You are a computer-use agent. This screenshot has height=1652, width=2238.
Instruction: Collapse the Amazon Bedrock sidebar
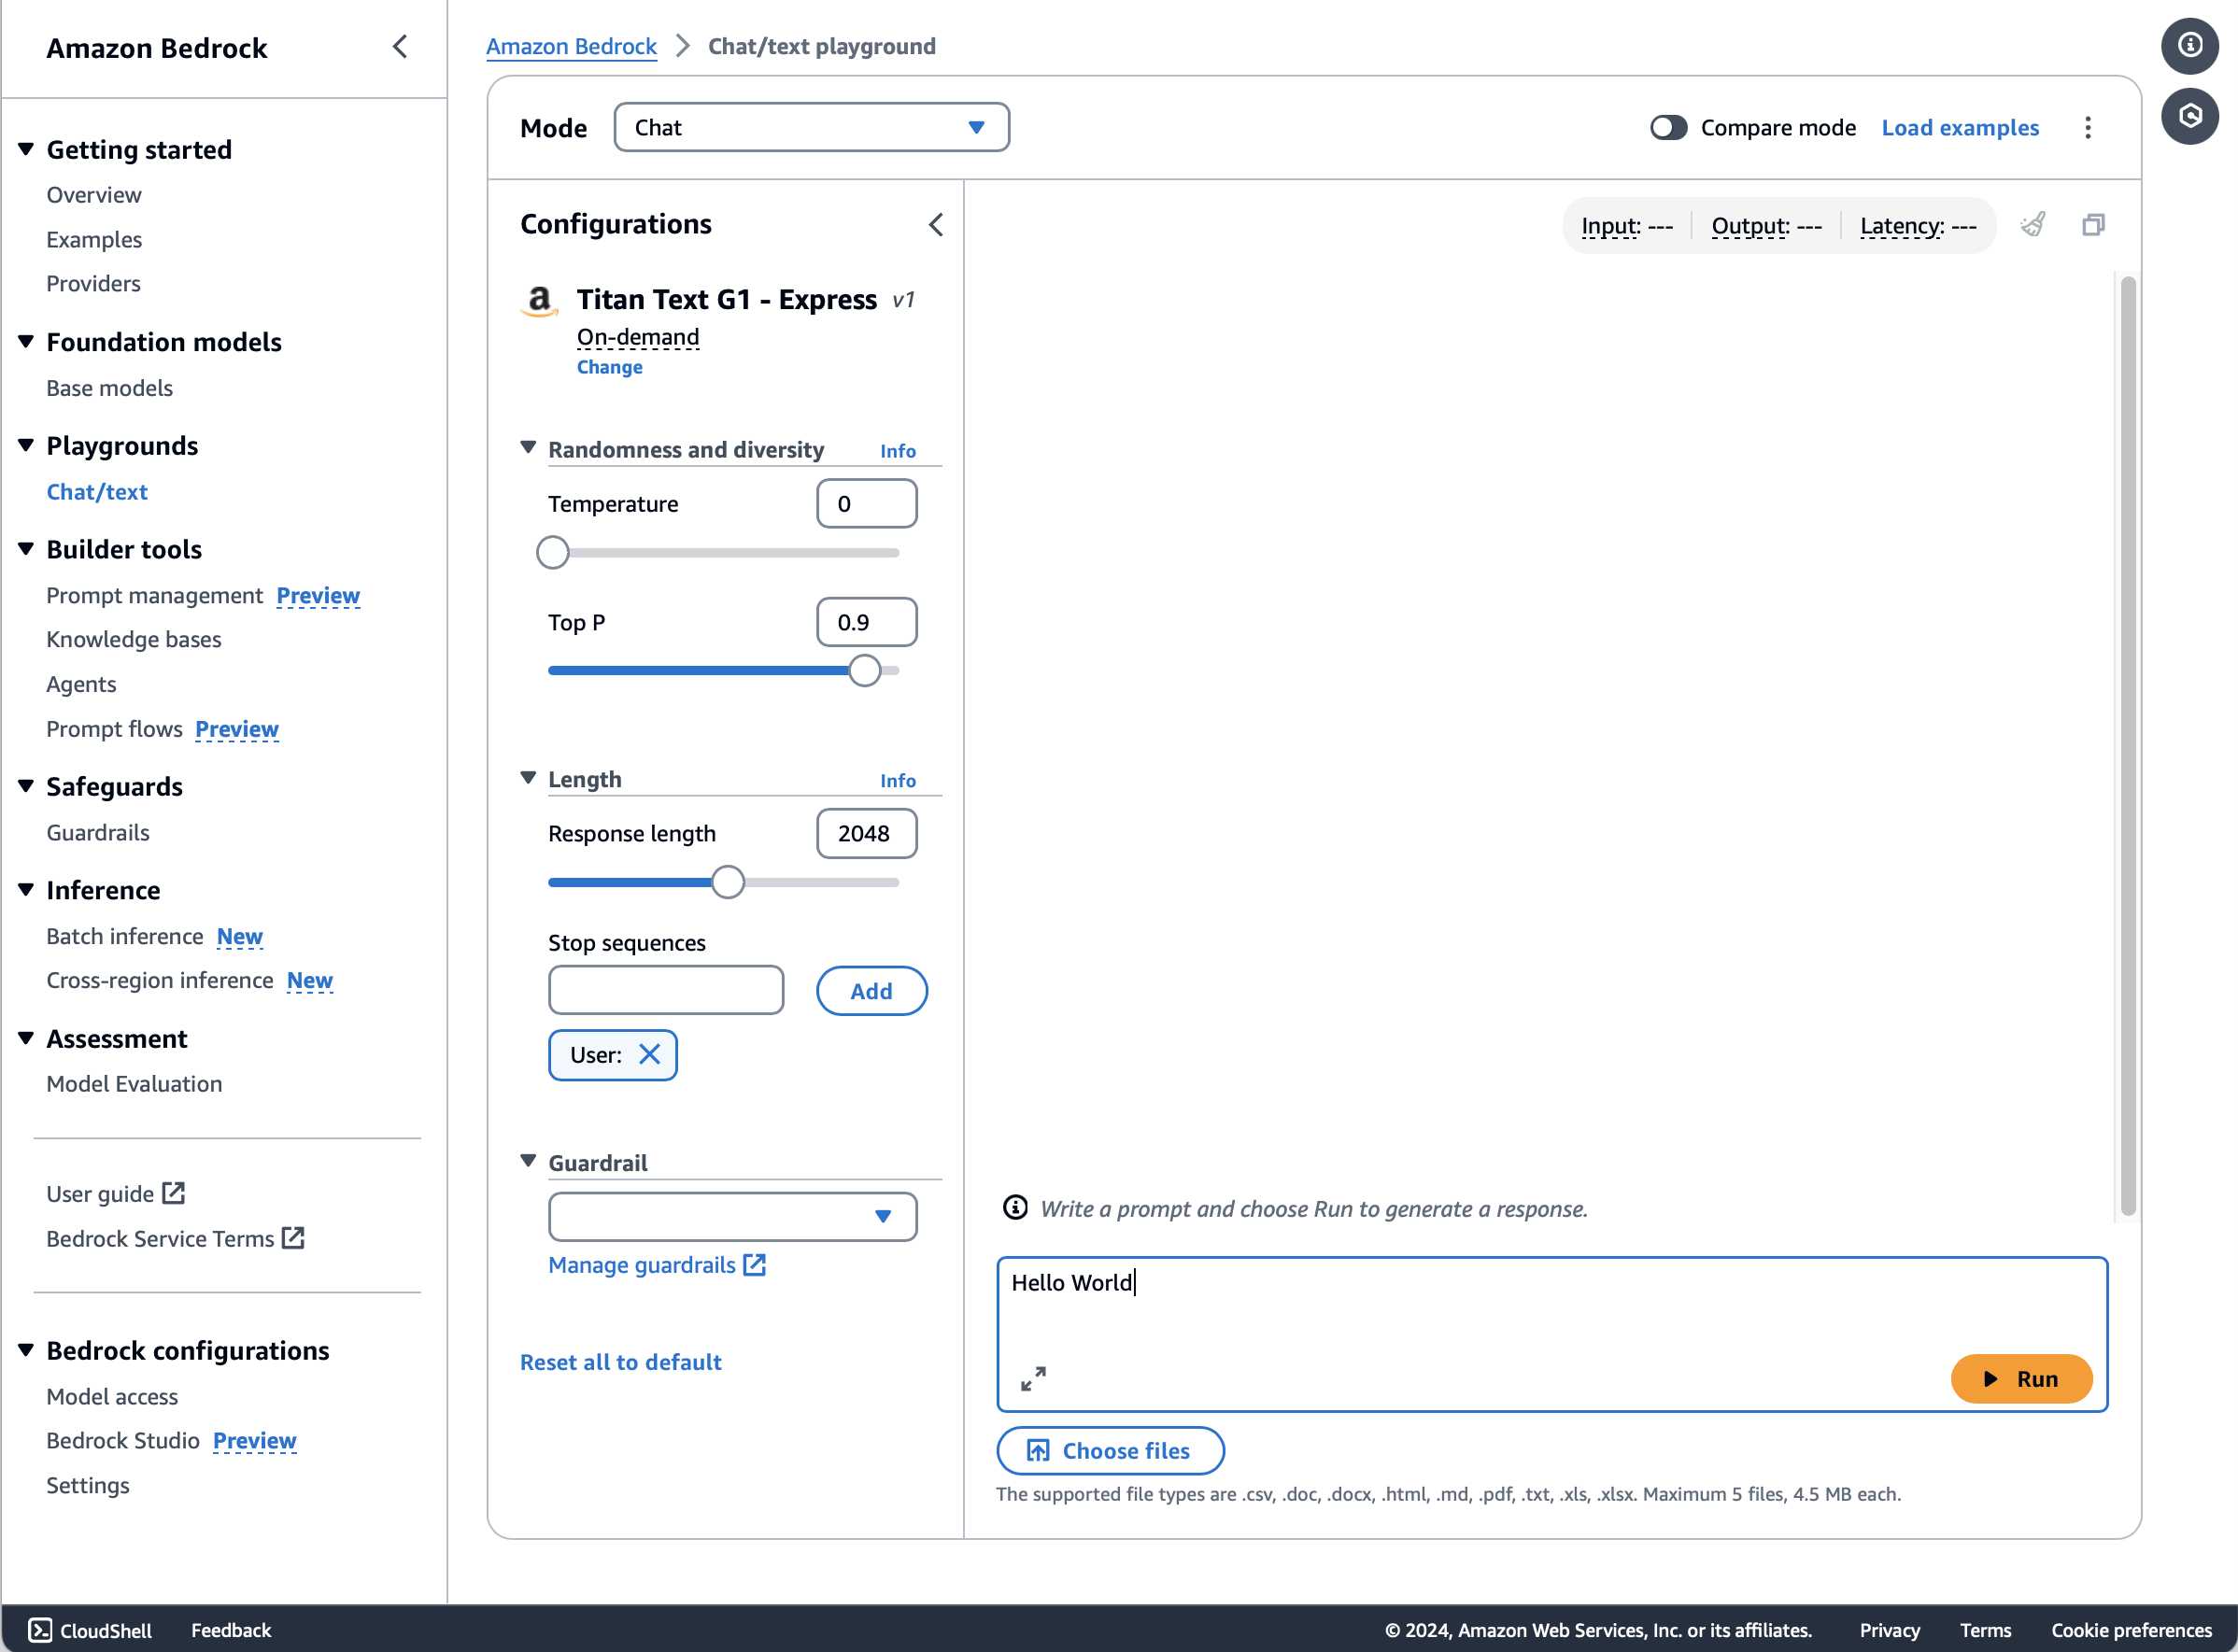click(400, 47)
